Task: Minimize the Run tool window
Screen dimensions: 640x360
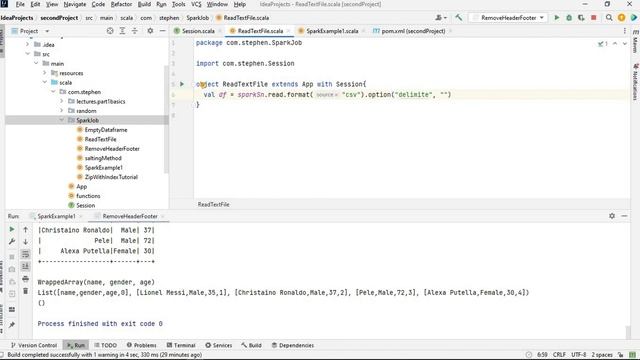Action: click(x=624, y=216)
